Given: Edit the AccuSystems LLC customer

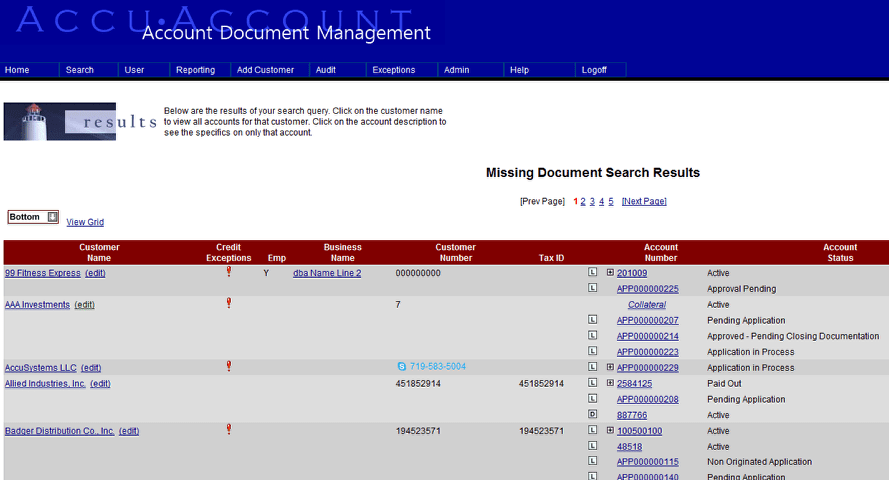Looking at the screenshot, I should pyautogui.click(x=91, y=368).
